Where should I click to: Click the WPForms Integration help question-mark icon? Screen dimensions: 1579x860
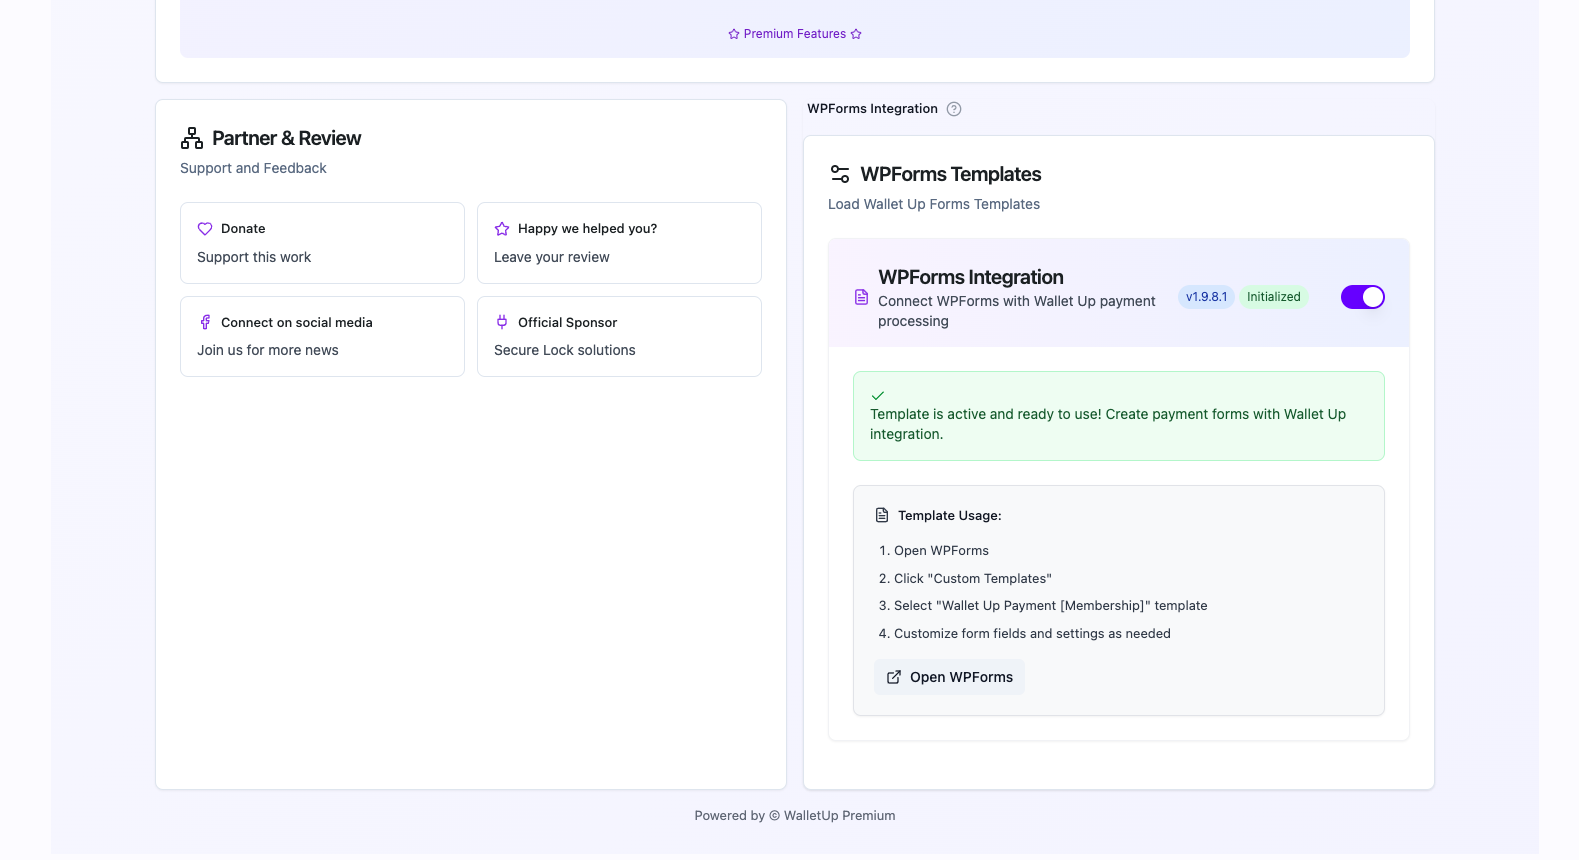954,109
